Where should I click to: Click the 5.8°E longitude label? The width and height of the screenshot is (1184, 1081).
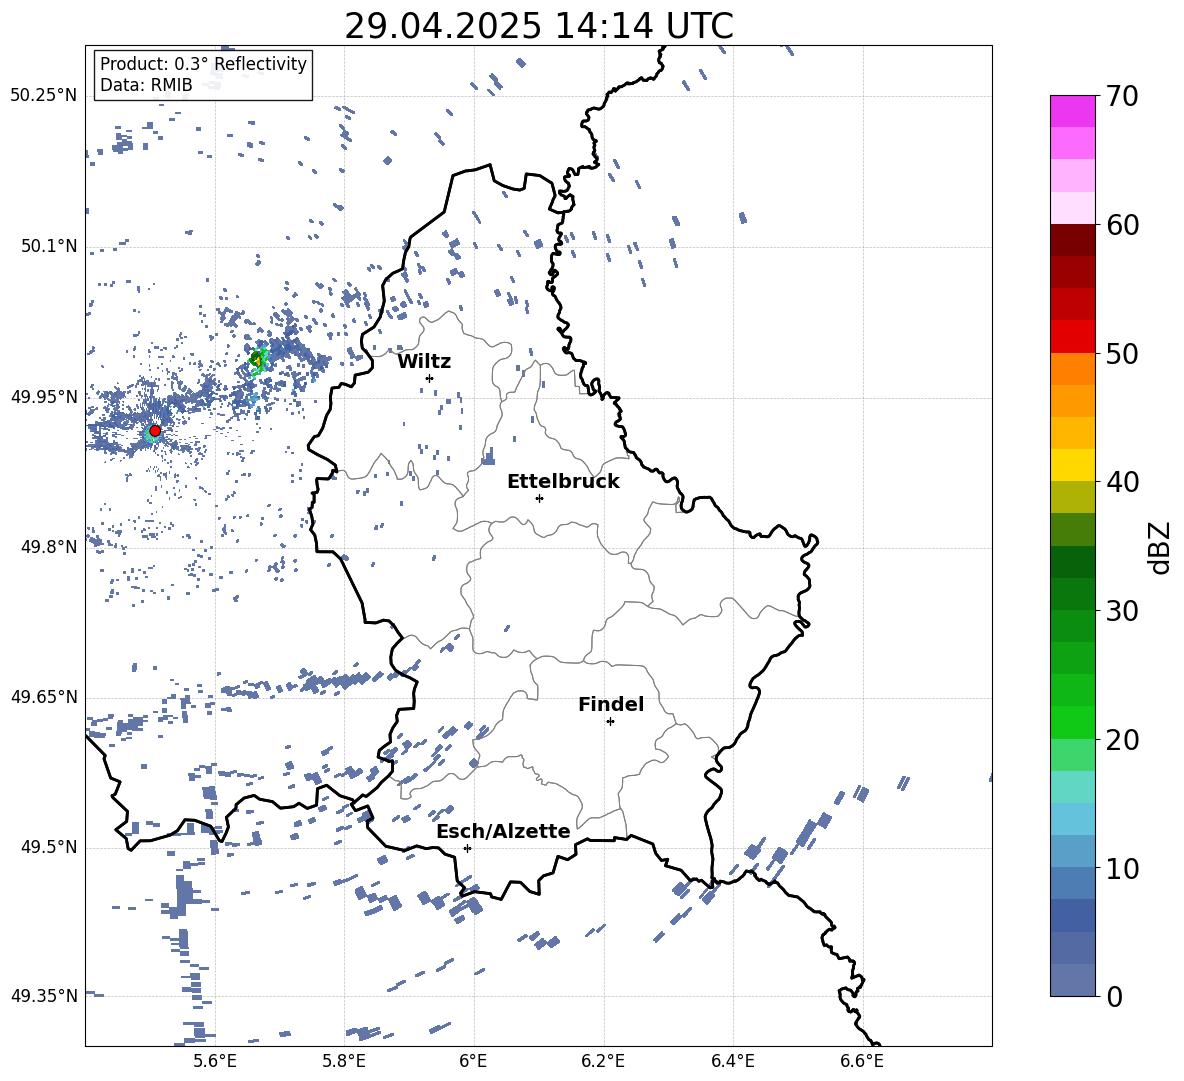click(344, 1061)
